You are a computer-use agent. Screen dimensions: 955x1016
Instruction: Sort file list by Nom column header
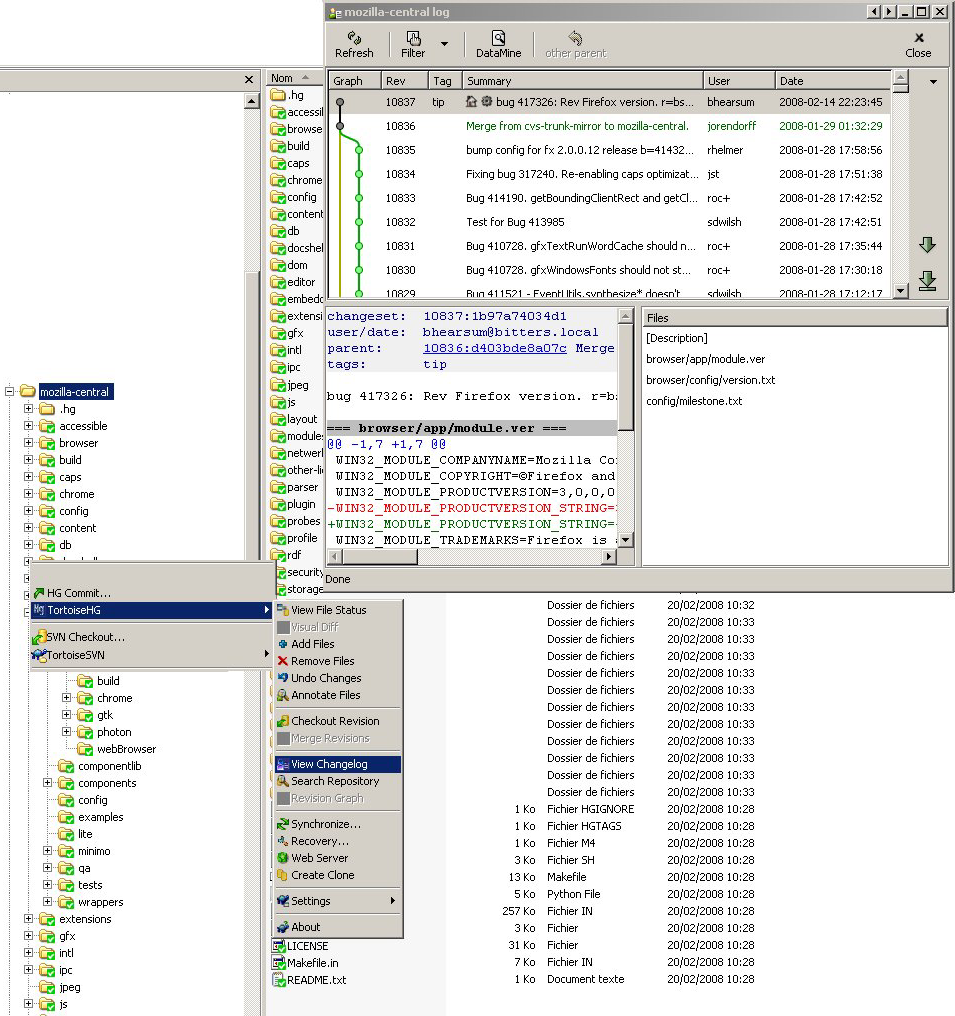coord(295,78)
